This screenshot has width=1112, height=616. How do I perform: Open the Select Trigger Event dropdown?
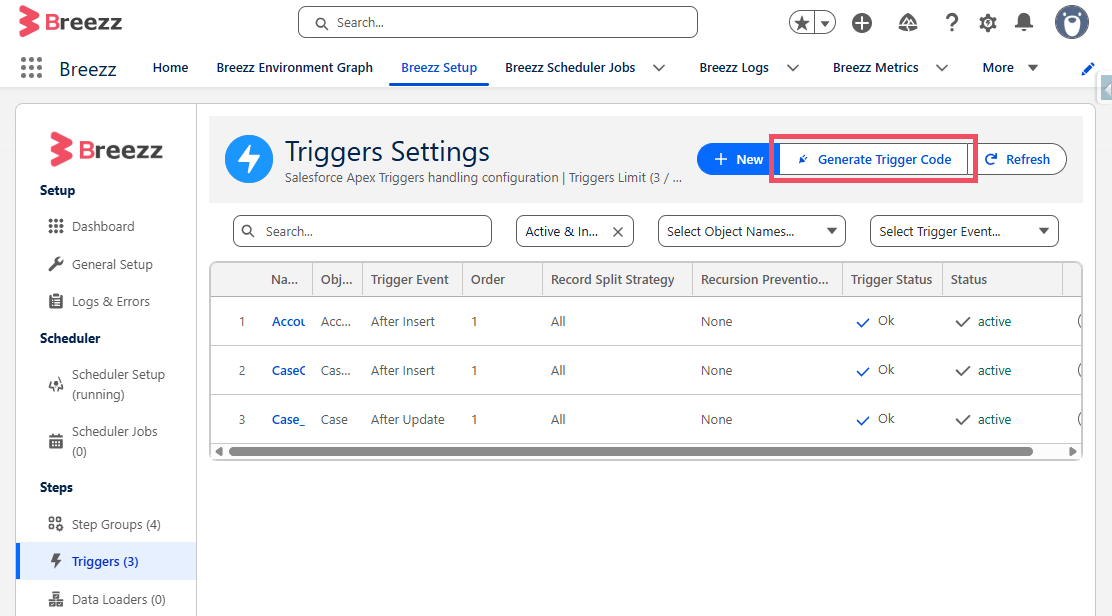pyautogui.click(x=964, y=231)
